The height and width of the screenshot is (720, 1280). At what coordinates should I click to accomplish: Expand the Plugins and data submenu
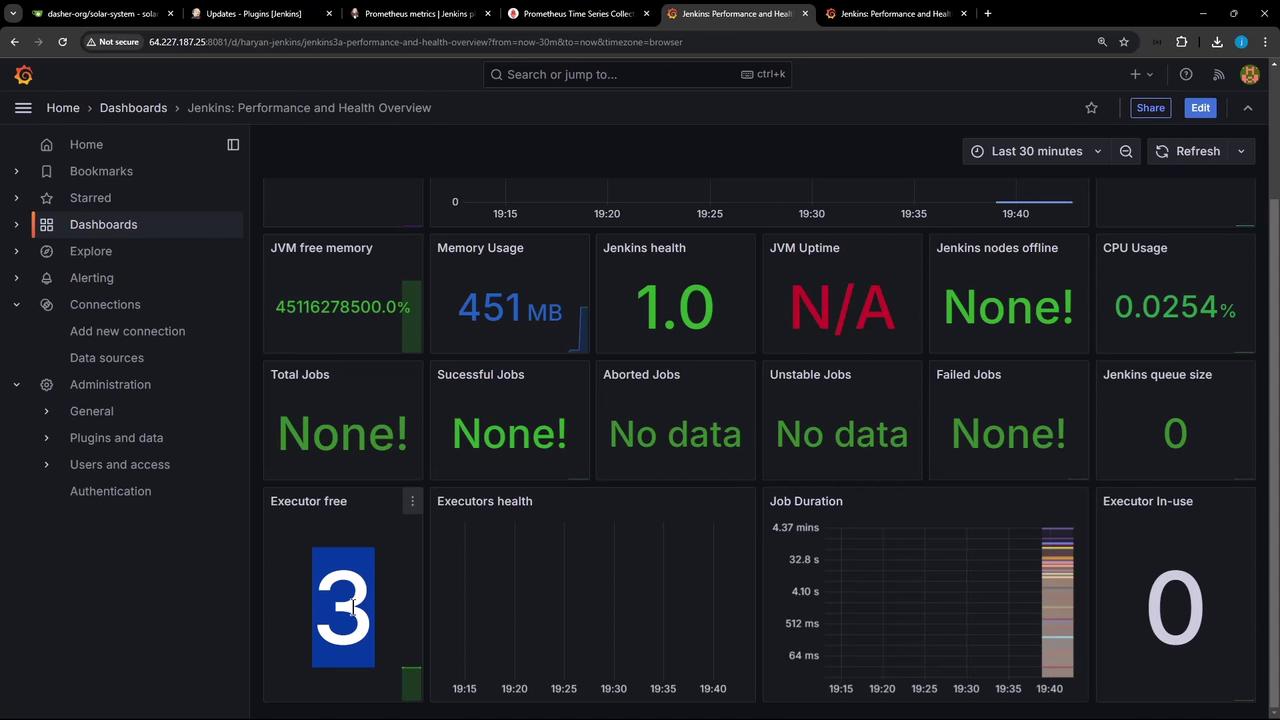(46, 438)
